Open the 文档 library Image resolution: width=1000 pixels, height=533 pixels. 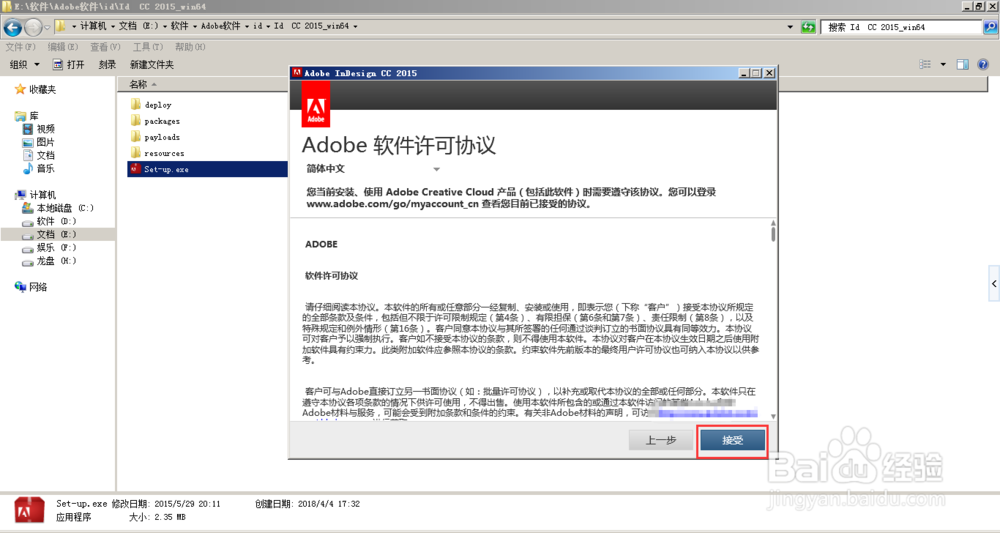pos(38,155)
